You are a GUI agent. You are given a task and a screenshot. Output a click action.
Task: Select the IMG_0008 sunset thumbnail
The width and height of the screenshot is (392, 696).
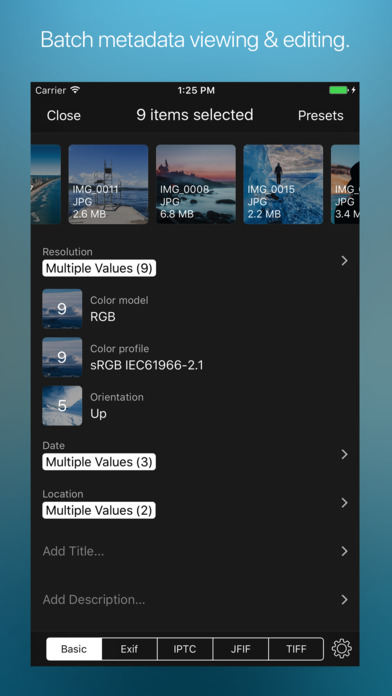point(196,184)
